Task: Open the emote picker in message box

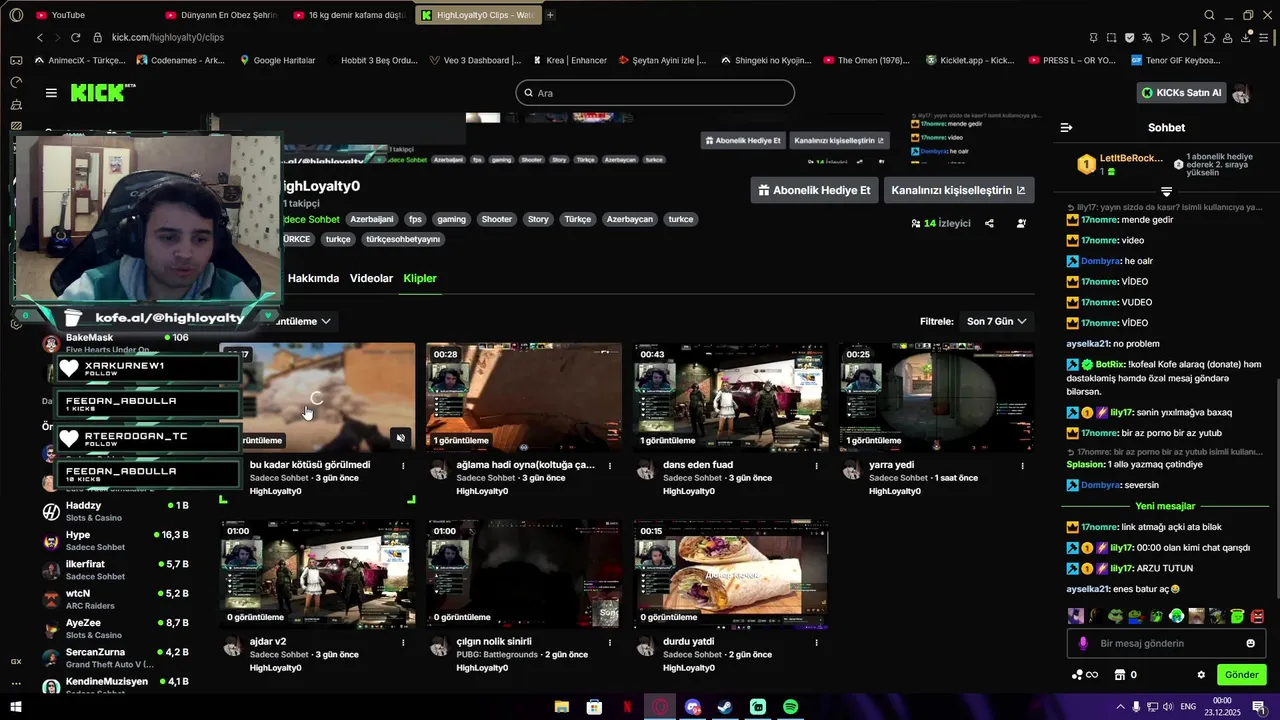Action: pos(1250,644)
